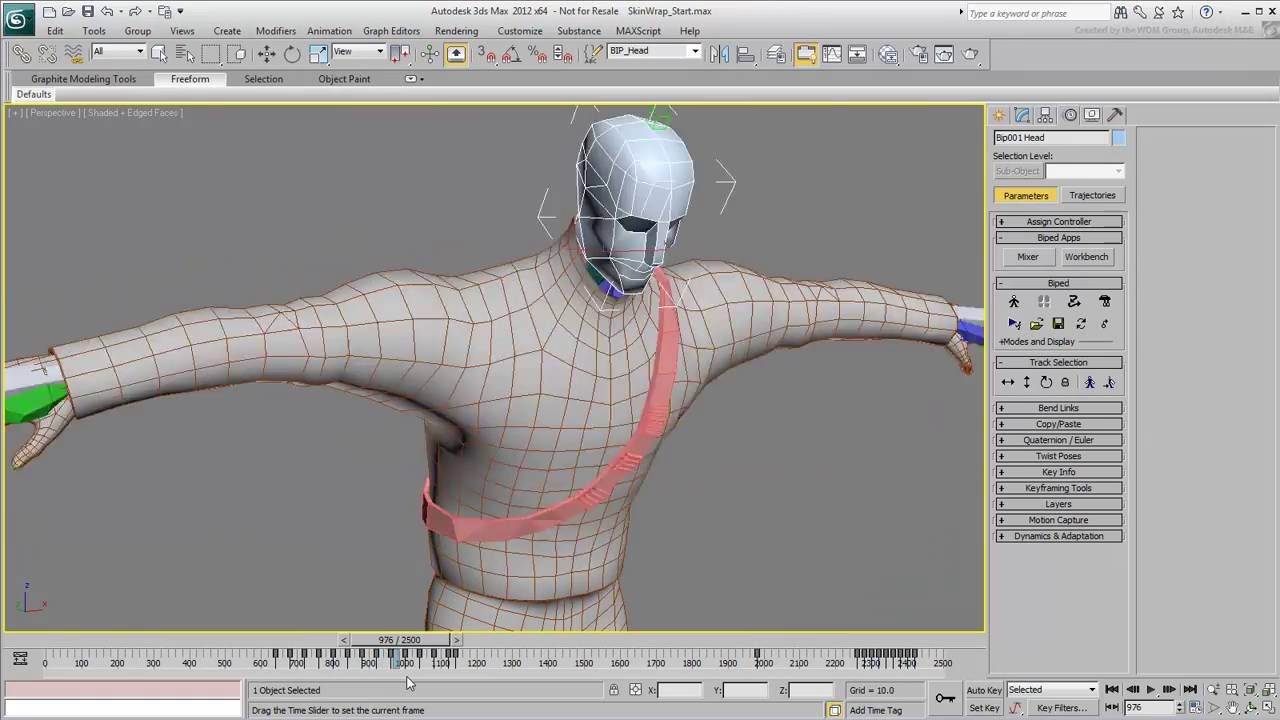
Task: Click the Trajectories button
Action: pyautogui.click(x=1092, y=195)
